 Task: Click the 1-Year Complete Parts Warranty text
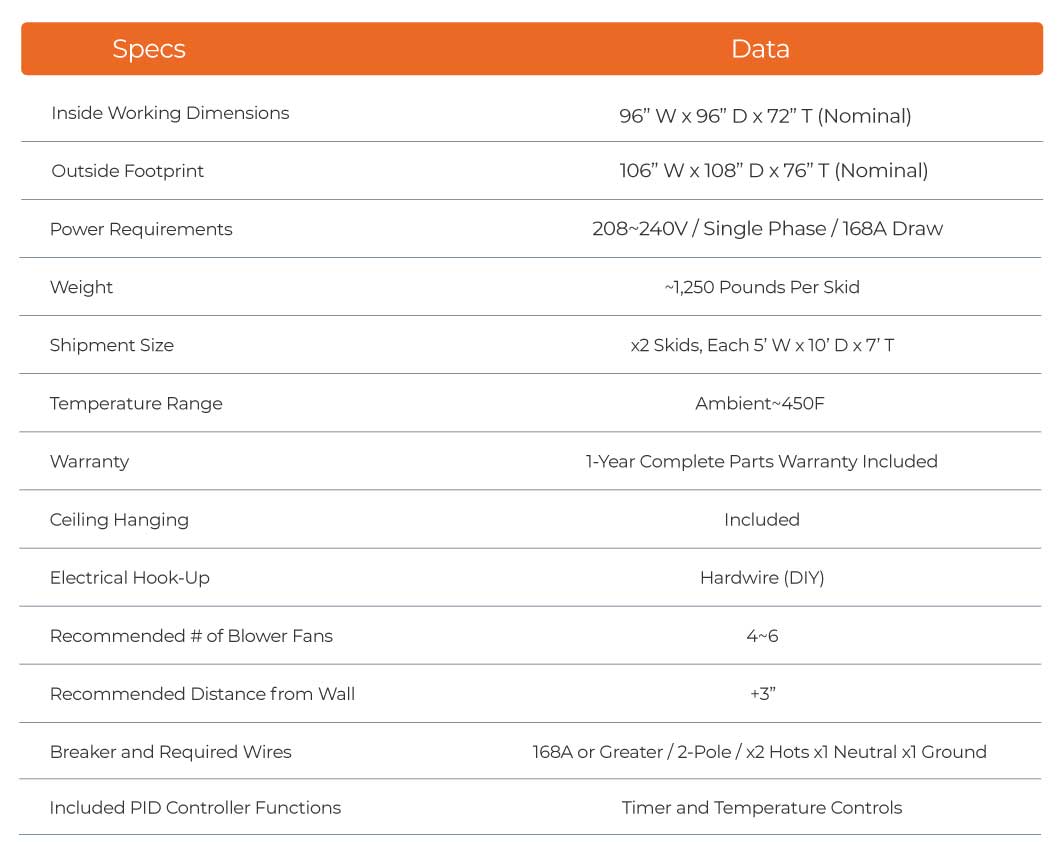(761, 462)
